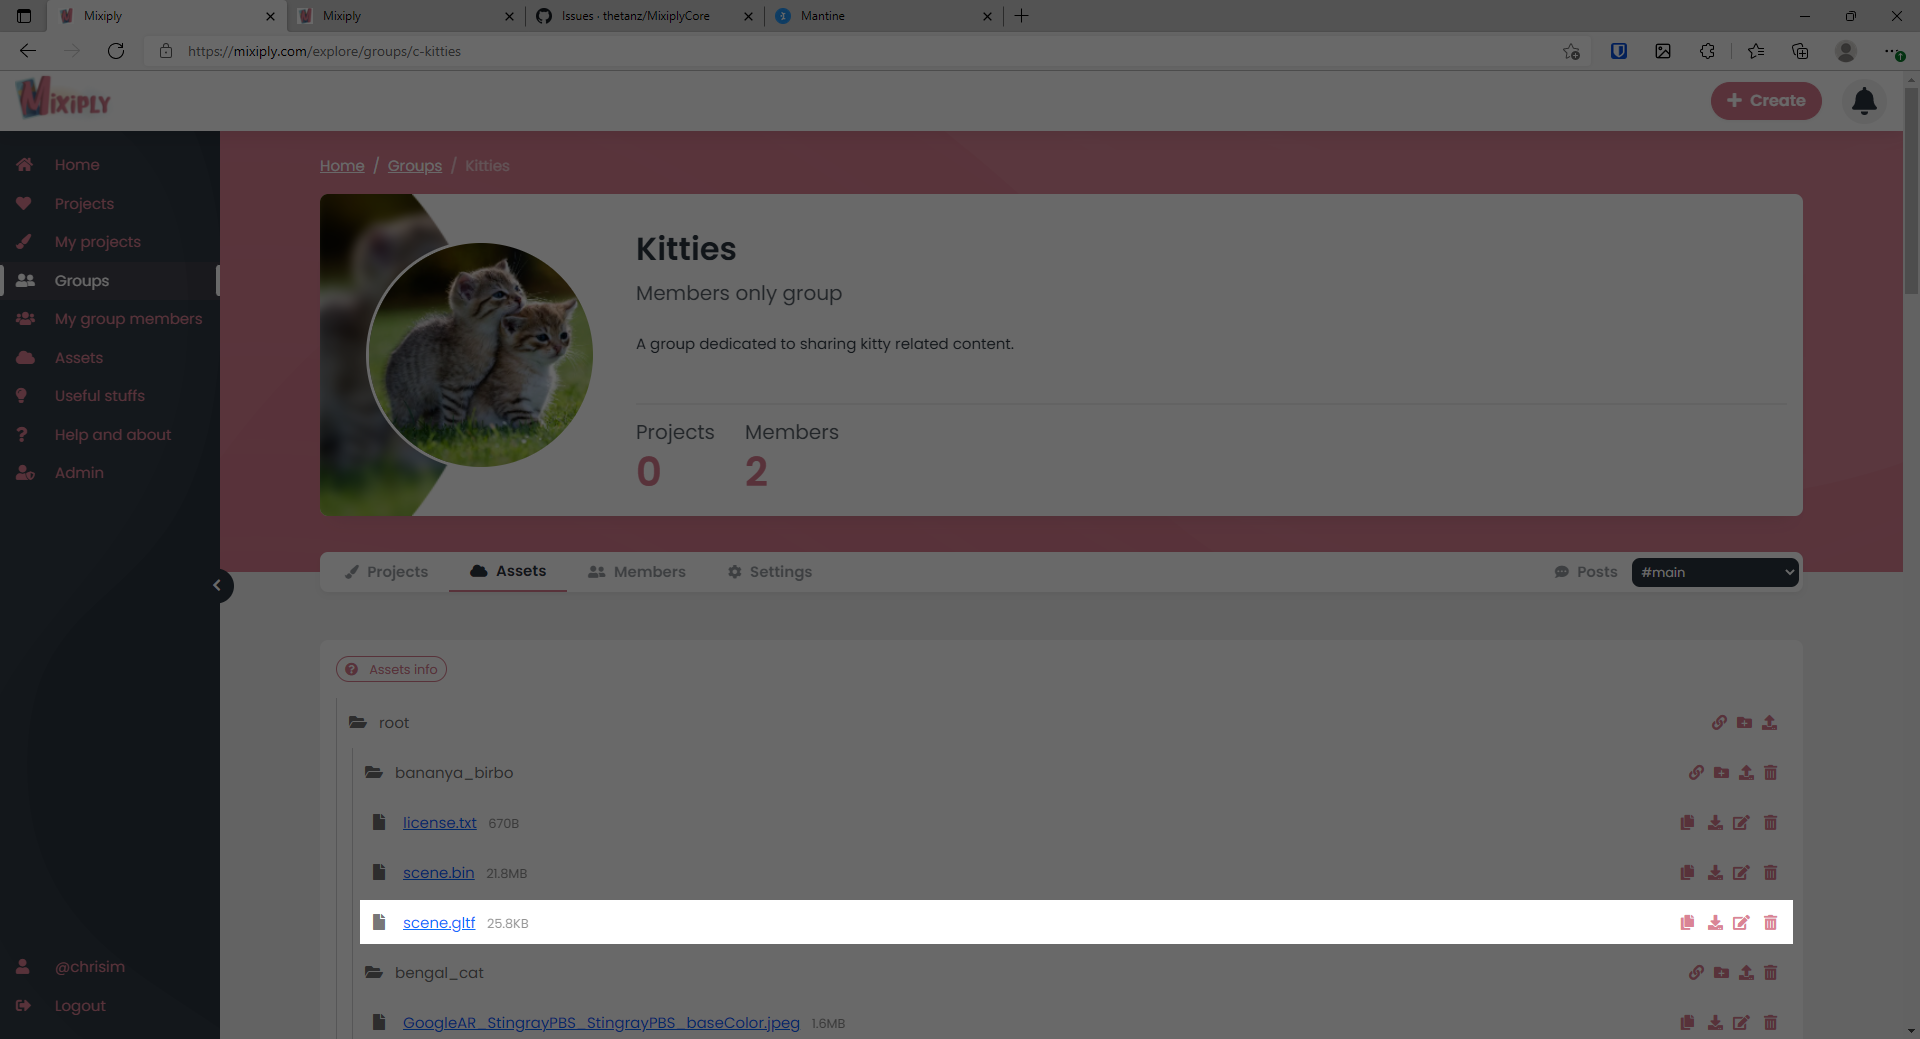
Task: Follow the Groups breadcrumb link
Action: [415, 166]
